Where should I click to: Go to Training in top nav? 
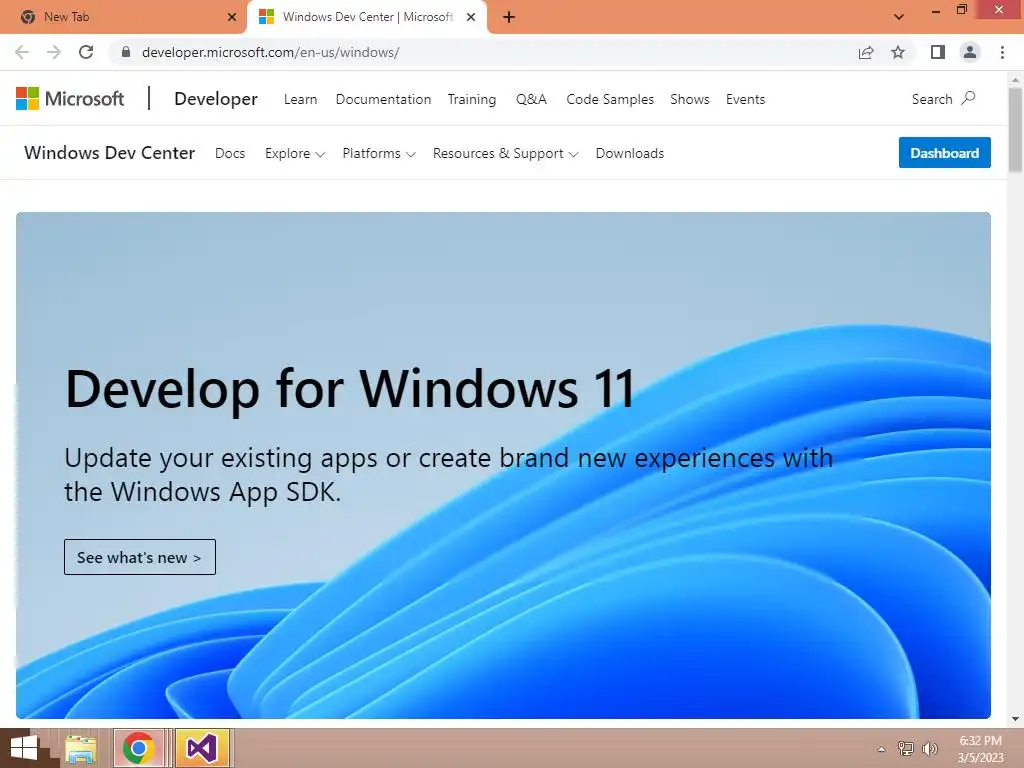pyautogui.click(x=472, y=99)
